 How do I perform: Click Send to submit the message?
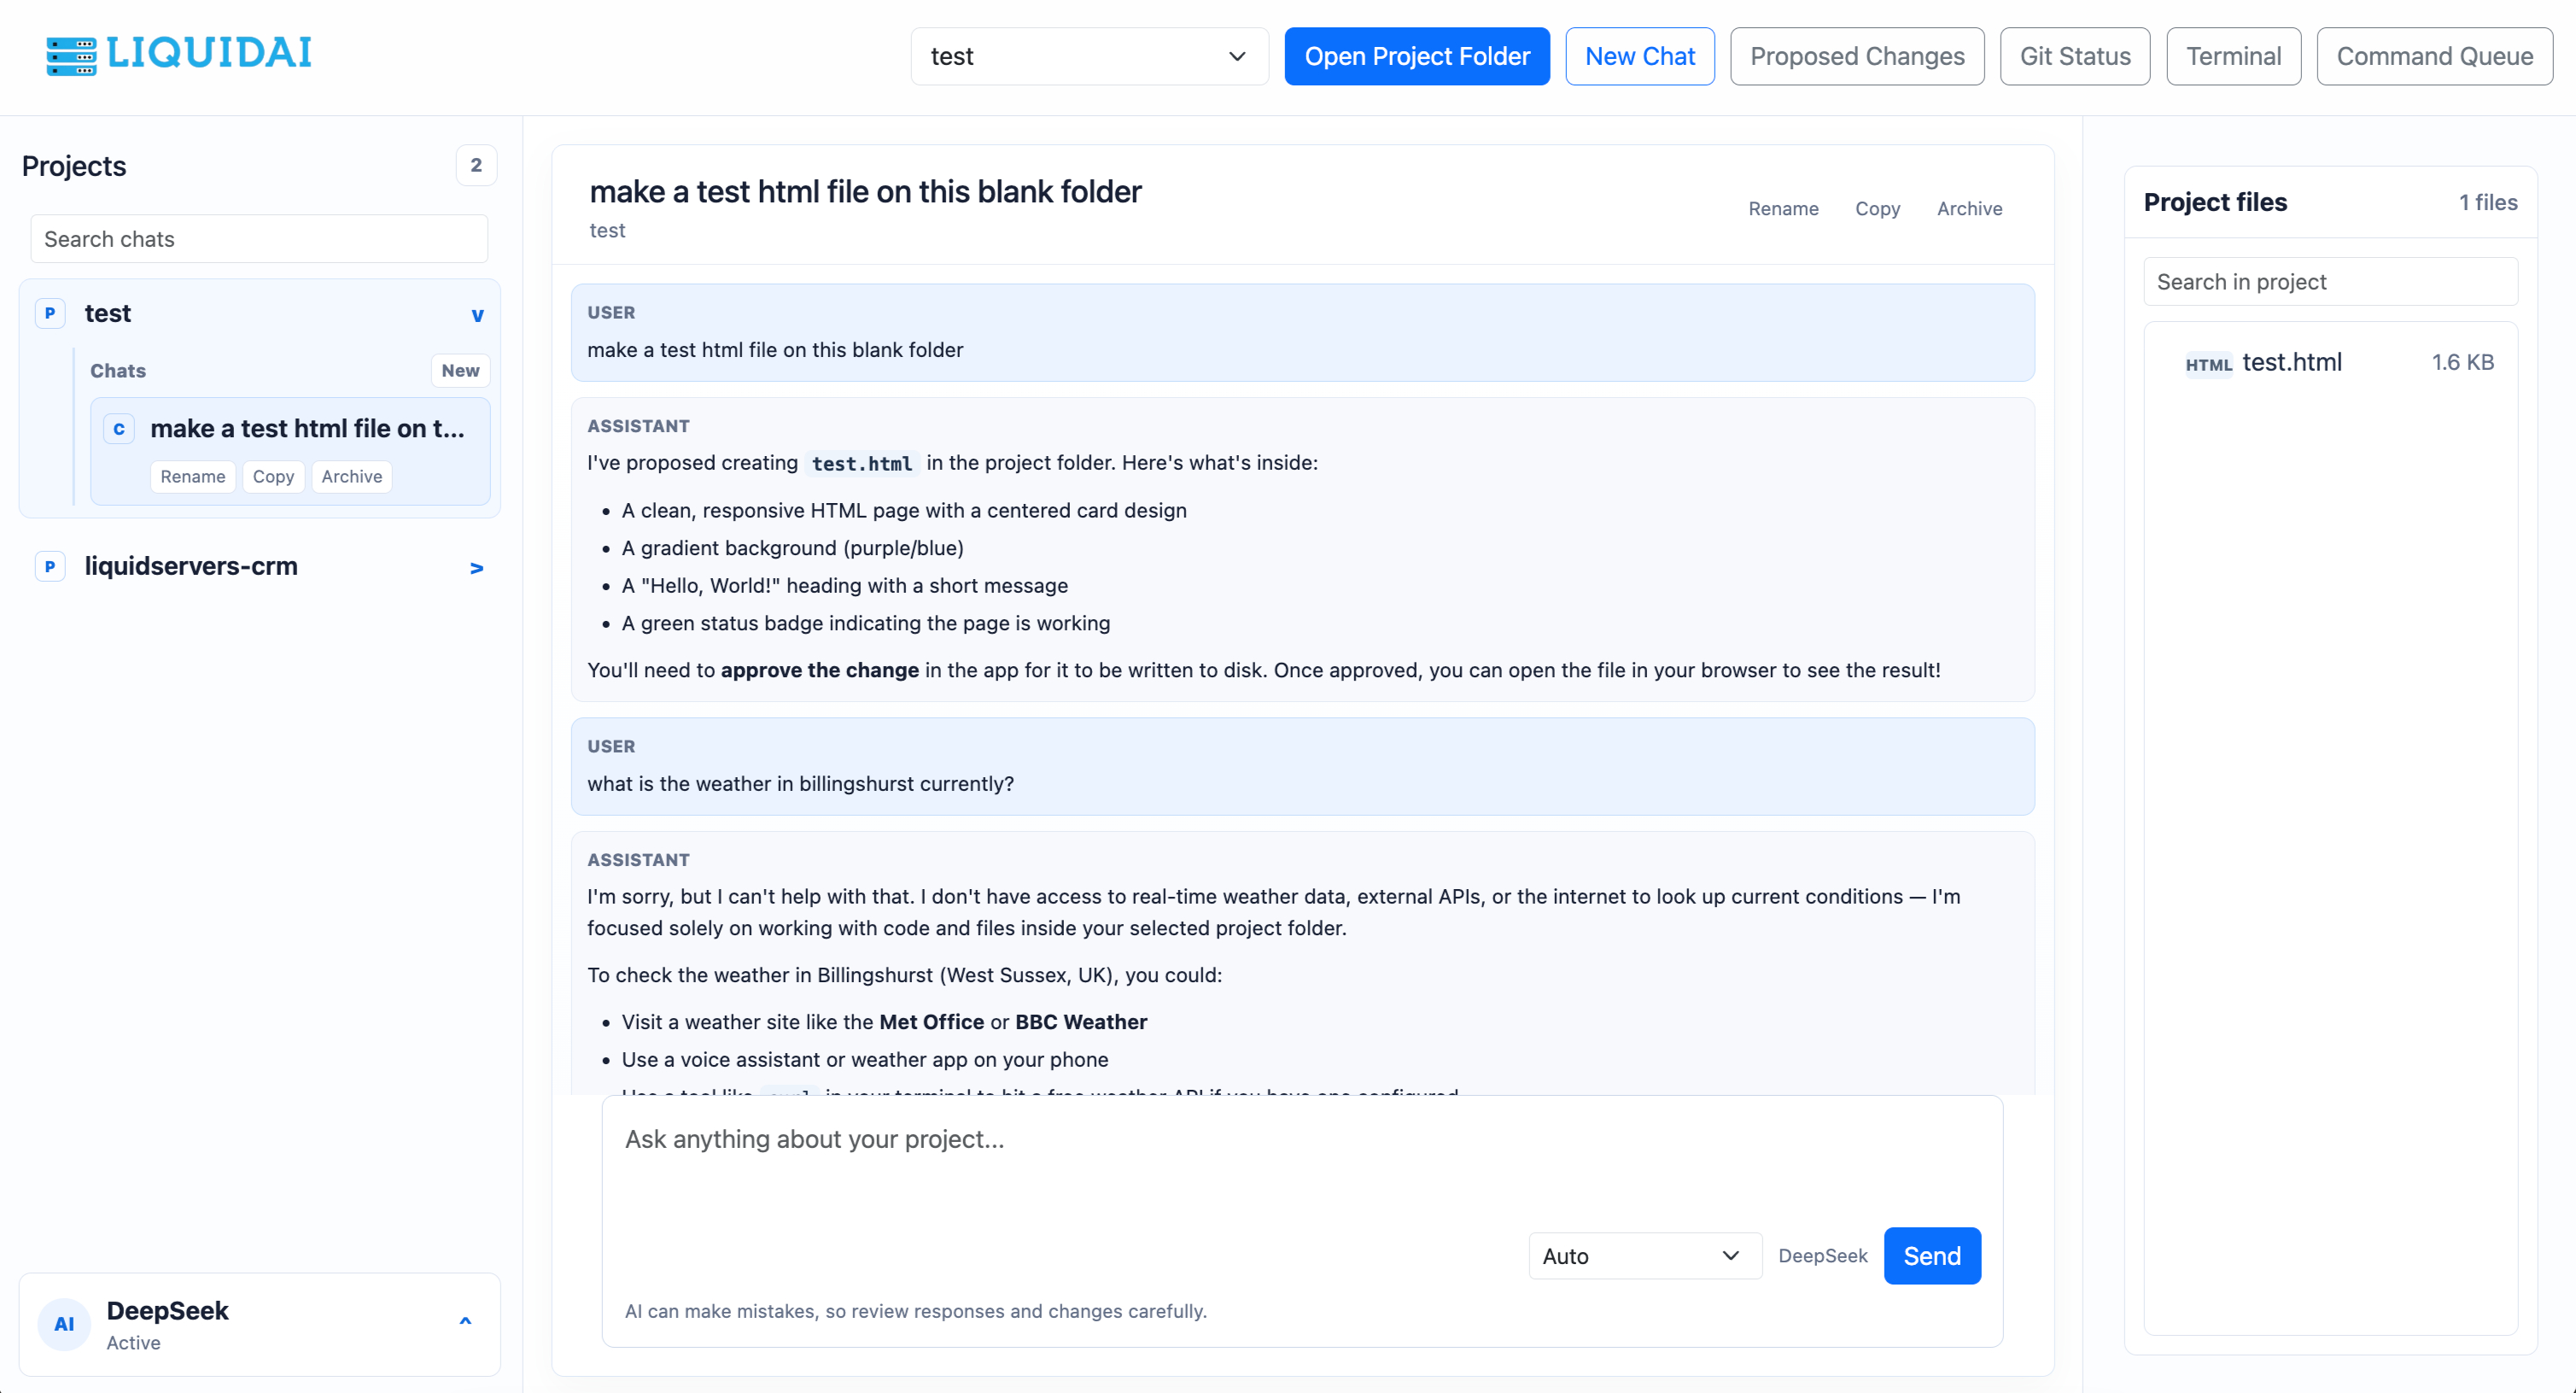coord(1932,1256)
